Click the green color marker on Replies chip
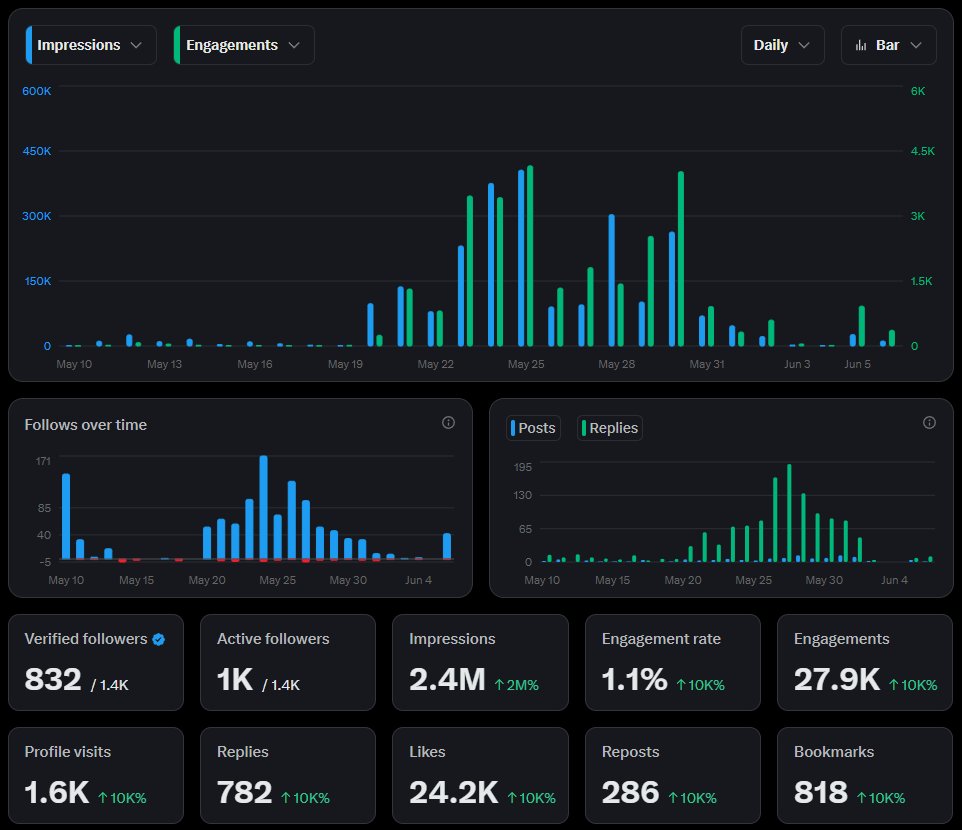 [x=584, y=428]
